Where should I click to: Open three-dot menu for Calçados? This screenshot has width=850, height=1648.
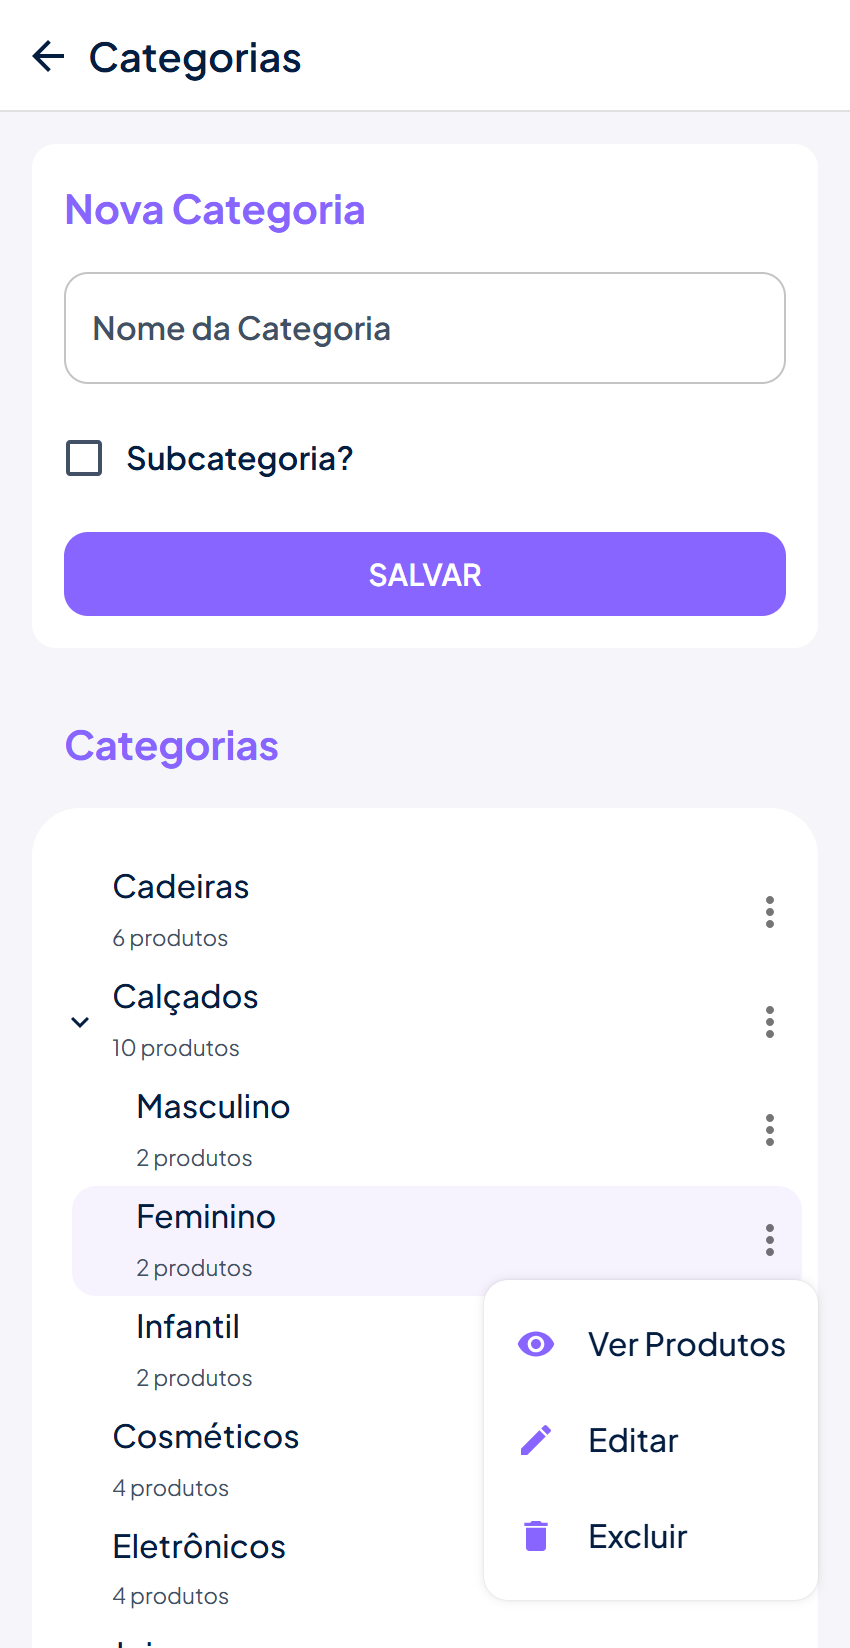click(769, 1022)
